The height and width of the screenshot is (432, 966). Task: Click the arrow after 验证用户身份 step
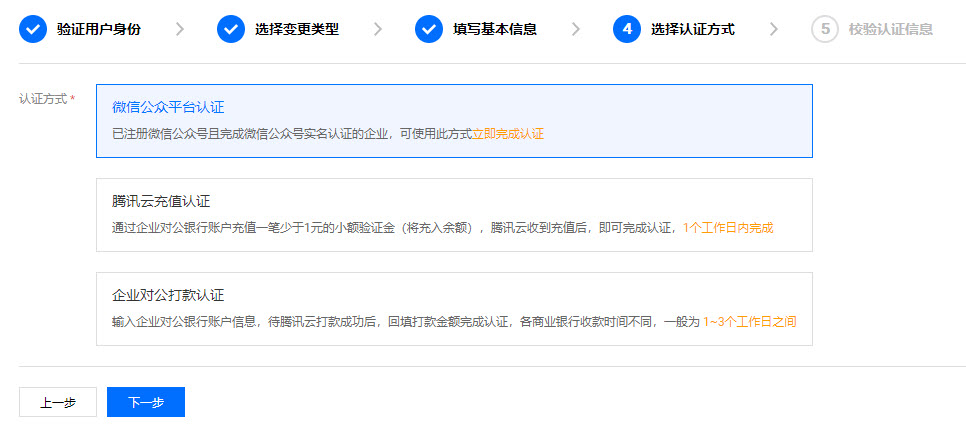click(180, 29)
